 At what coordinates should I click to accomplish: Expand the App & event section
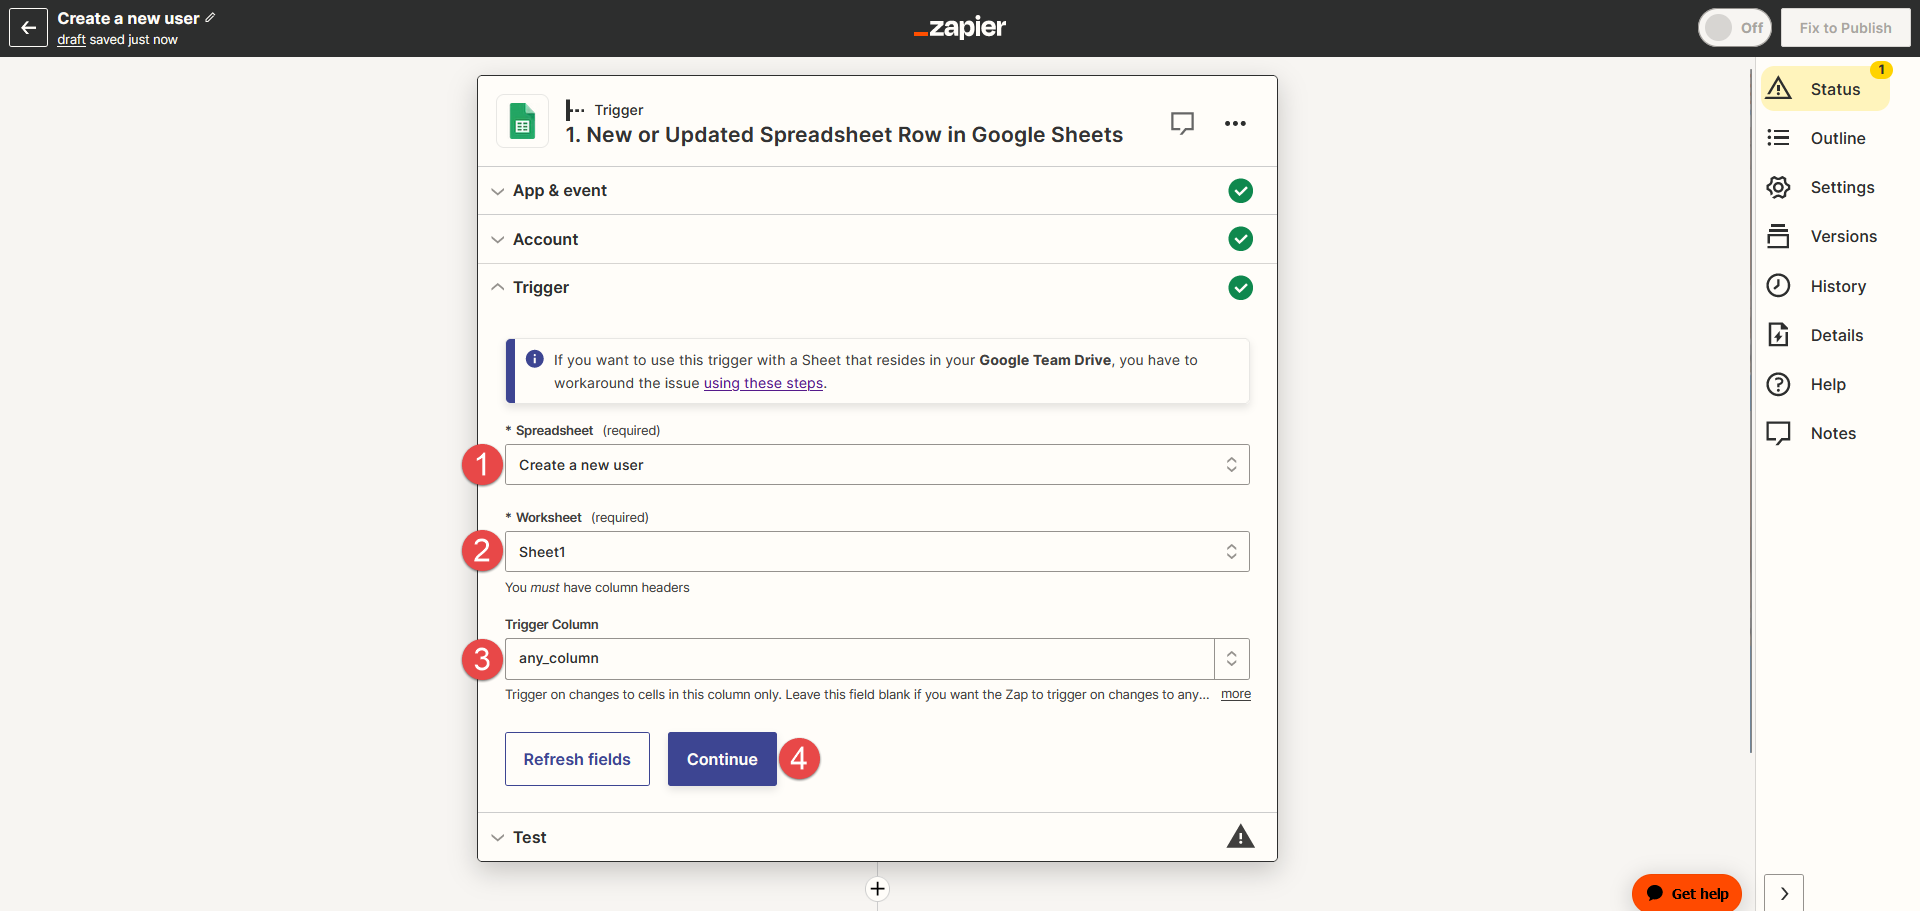(877, 190)
